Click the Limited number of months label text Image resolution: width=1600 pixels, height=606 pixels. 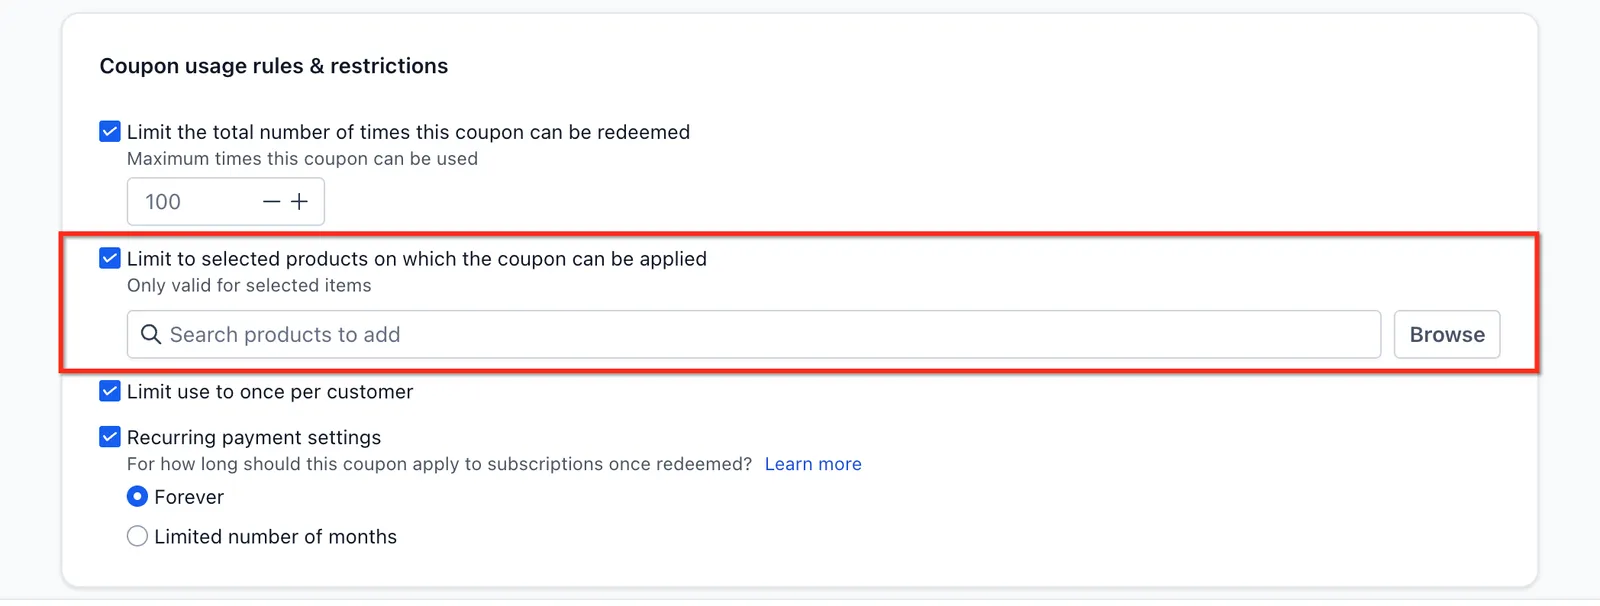(276, 537)
